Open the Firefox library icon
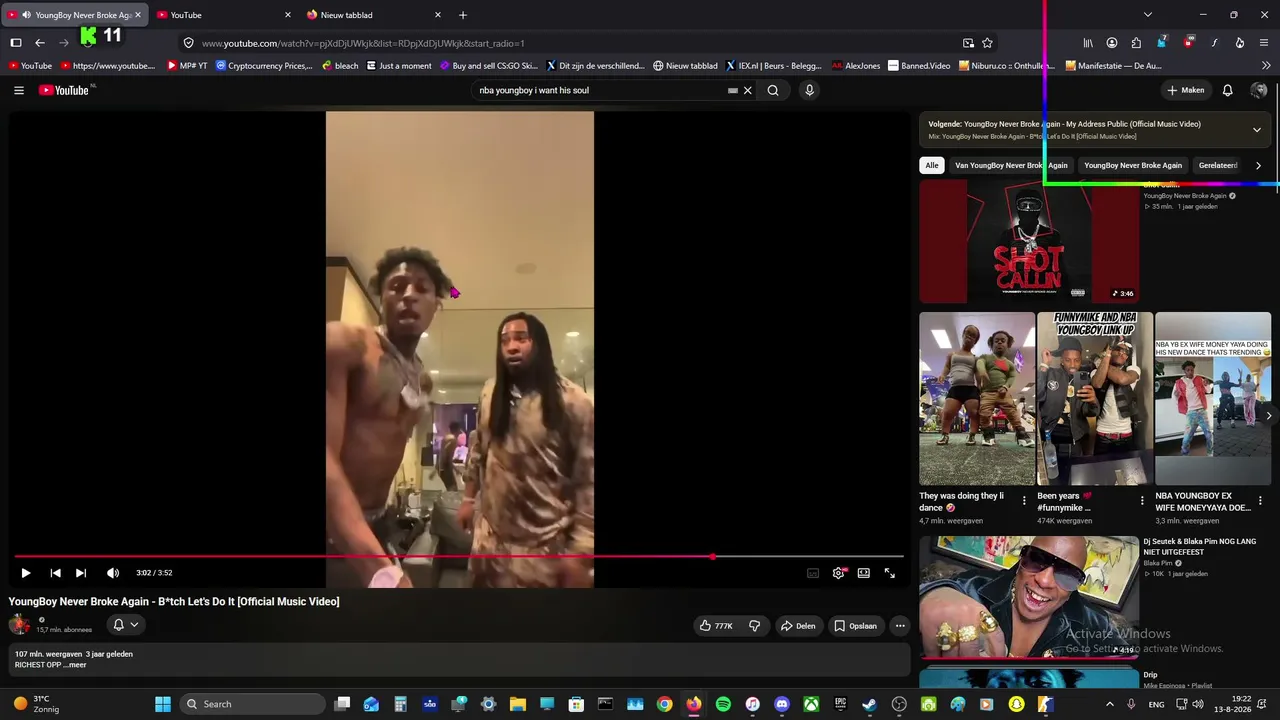Image resolution: width=1280 pixels, height=720 pixels. (1088, 43)
